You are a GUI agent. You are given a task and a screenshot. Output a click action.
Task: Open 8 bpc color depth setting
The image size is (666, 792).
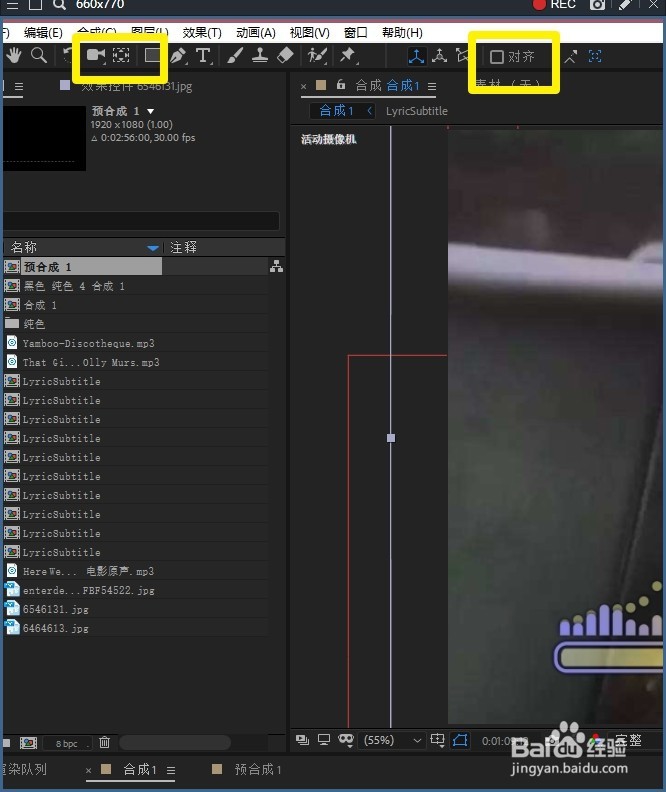[x=67, y=744]
